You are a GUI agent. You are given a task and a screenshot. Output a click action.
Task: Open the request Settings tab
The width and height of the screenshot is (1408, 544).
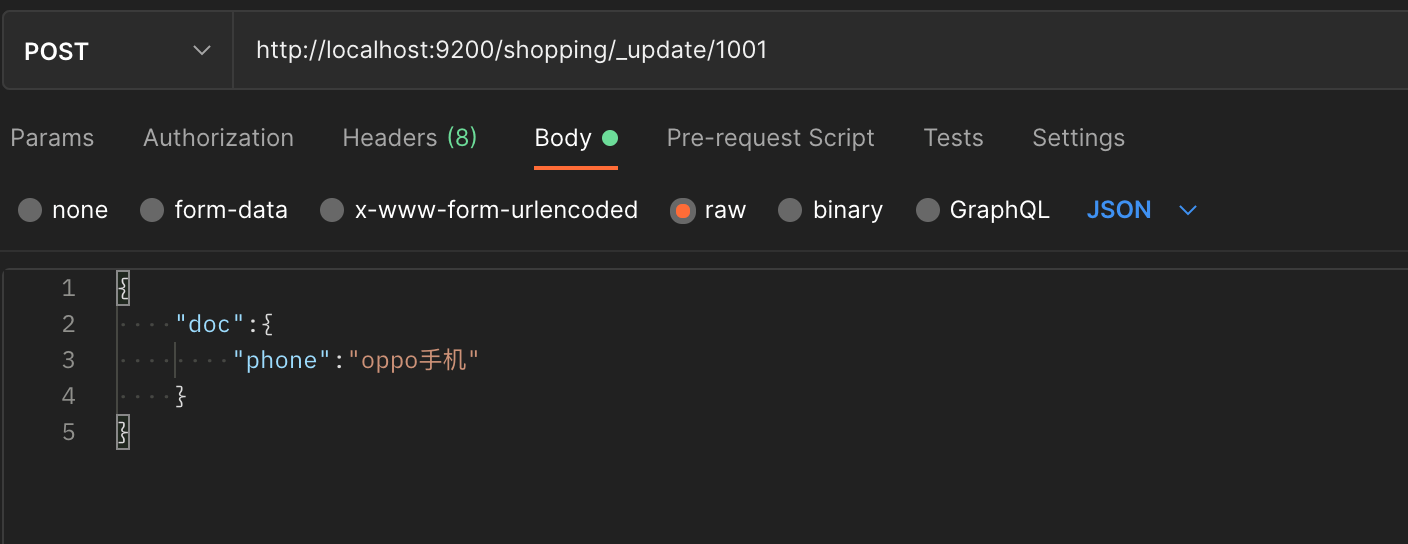coord(1078,138)
